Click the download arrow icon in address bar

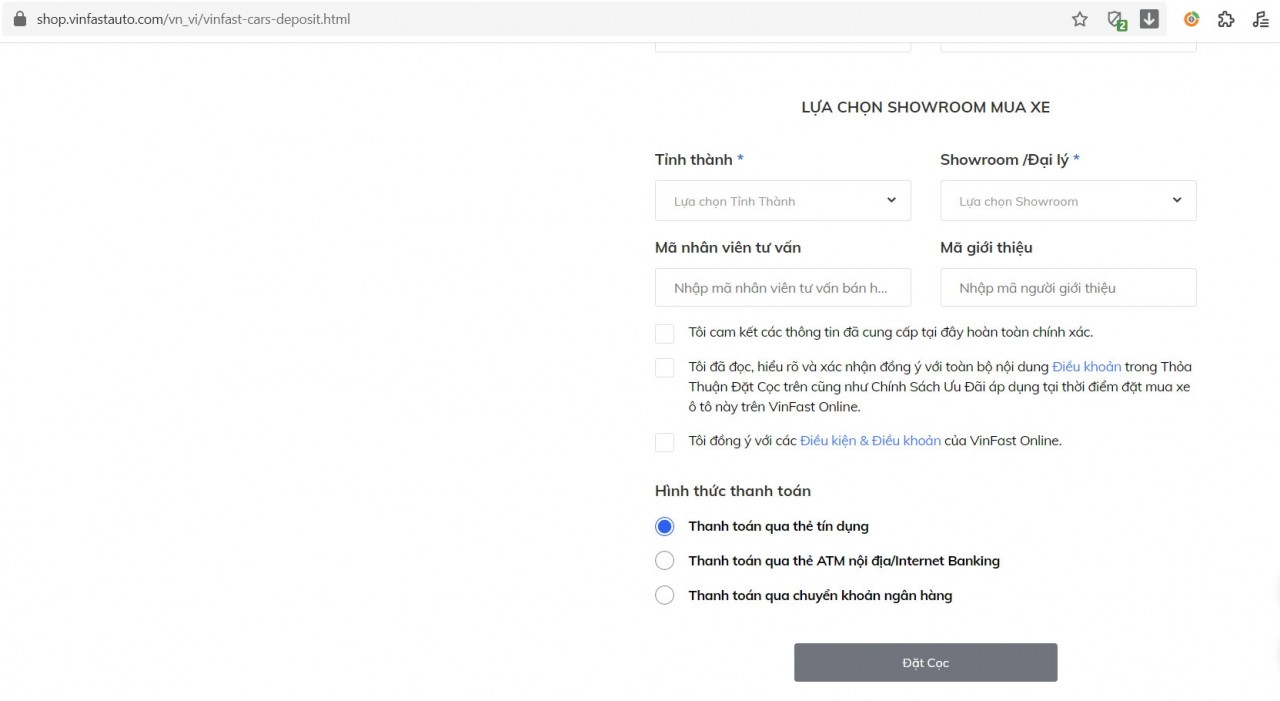[1149, 19]
